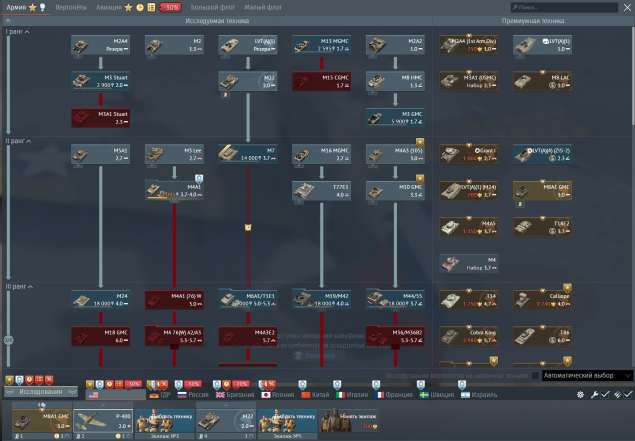Viewport: 635px width, 441px height.
Task: Switch to the Вертолёты tab
Action: pyautogui.click(x=71, y=7)
